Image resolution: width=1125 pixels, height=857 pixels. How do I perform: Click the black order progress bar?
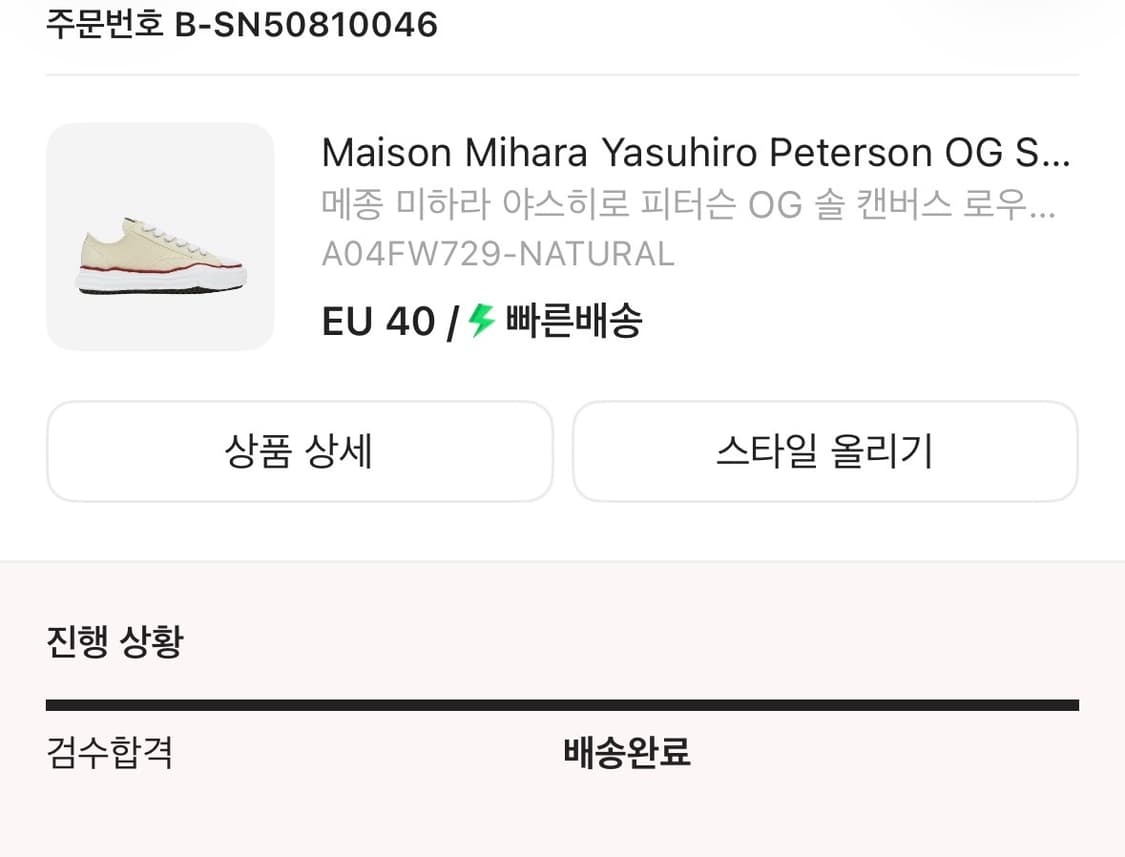point(562,705)
